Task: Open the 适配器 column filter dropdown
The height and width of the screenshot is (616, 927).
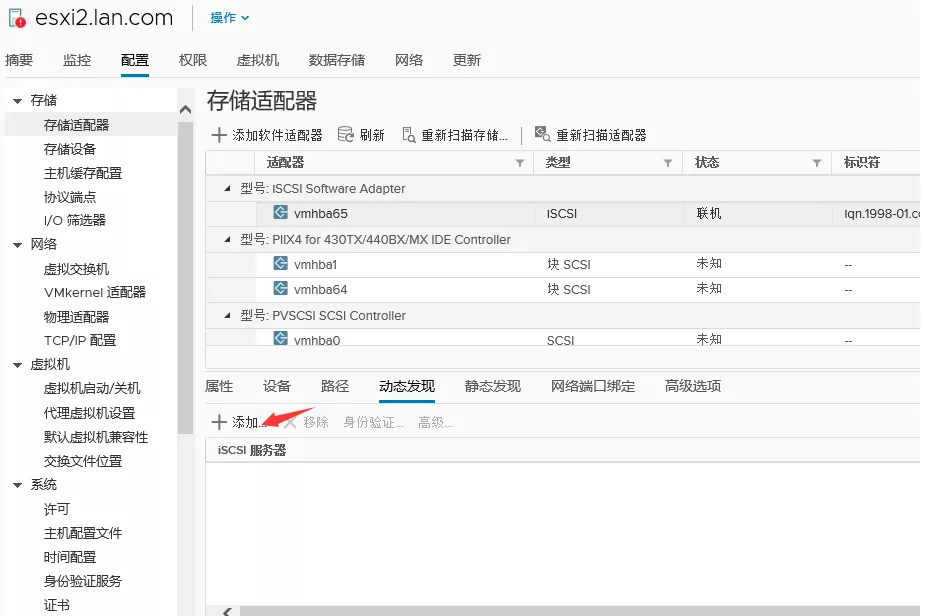Action: 519,163
